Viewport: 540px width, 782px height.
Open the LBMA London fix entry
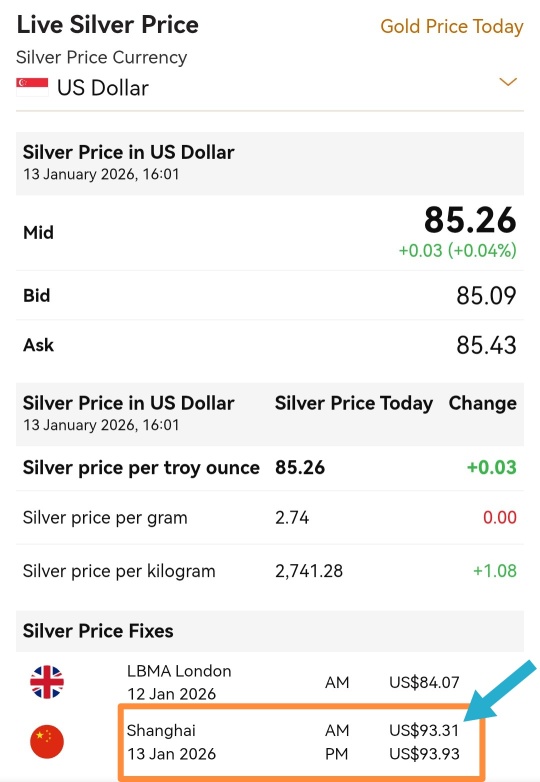[270, 682]
